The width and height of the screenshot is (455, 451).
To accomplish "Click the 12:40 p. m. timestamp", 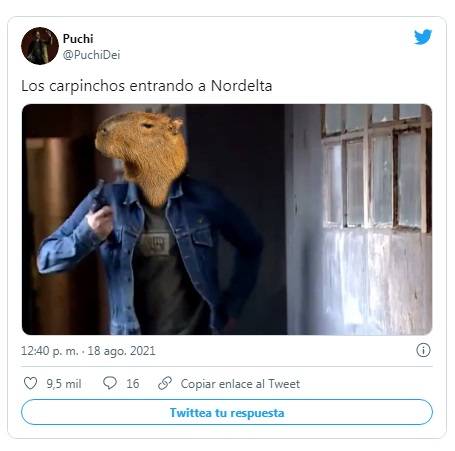I will point(50,351).
